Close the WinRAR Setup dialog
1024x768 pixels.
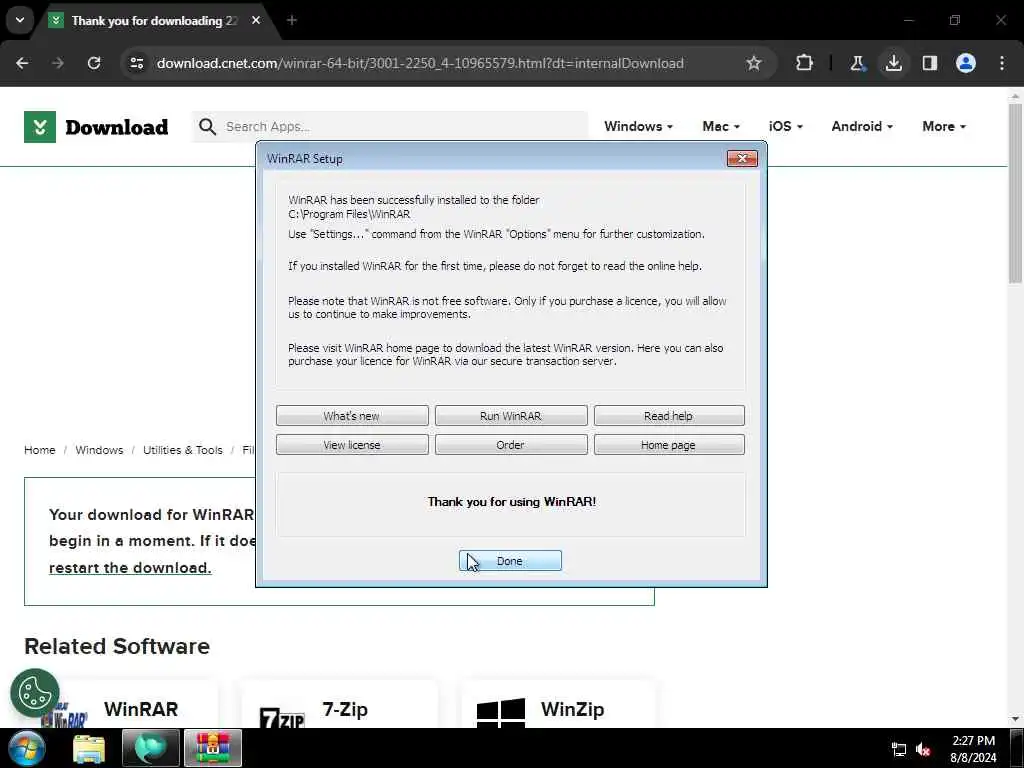coord(742,158)
